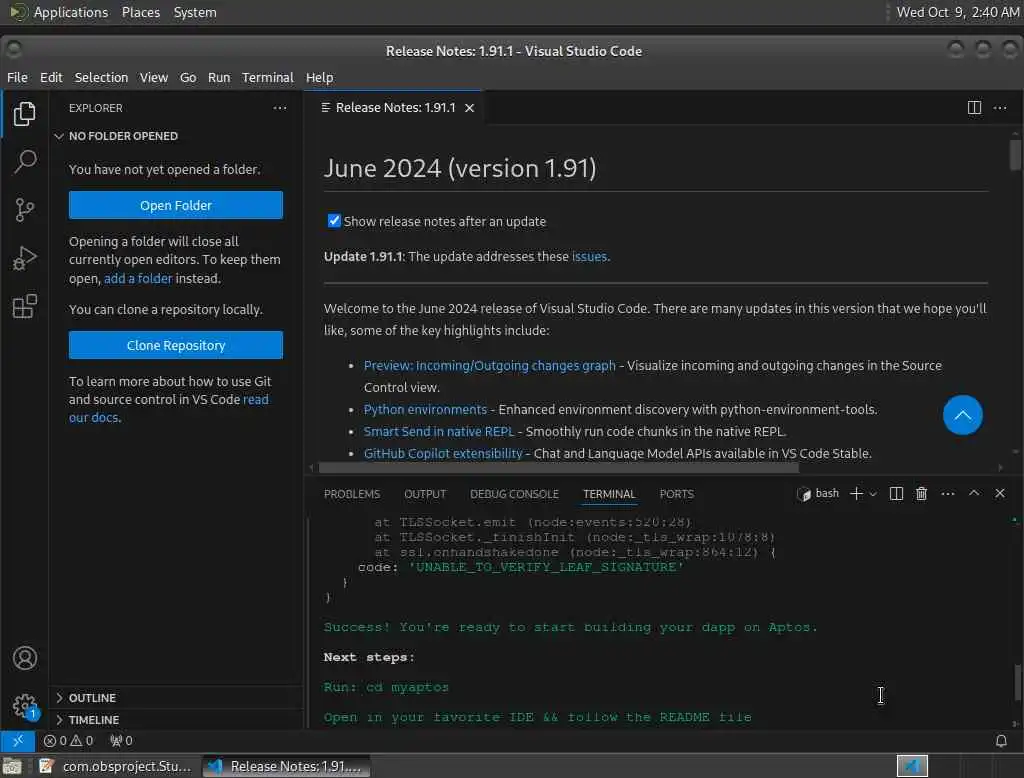Open the Go menu
Screen dimensions: 1024x778
(x=187, y=77)
